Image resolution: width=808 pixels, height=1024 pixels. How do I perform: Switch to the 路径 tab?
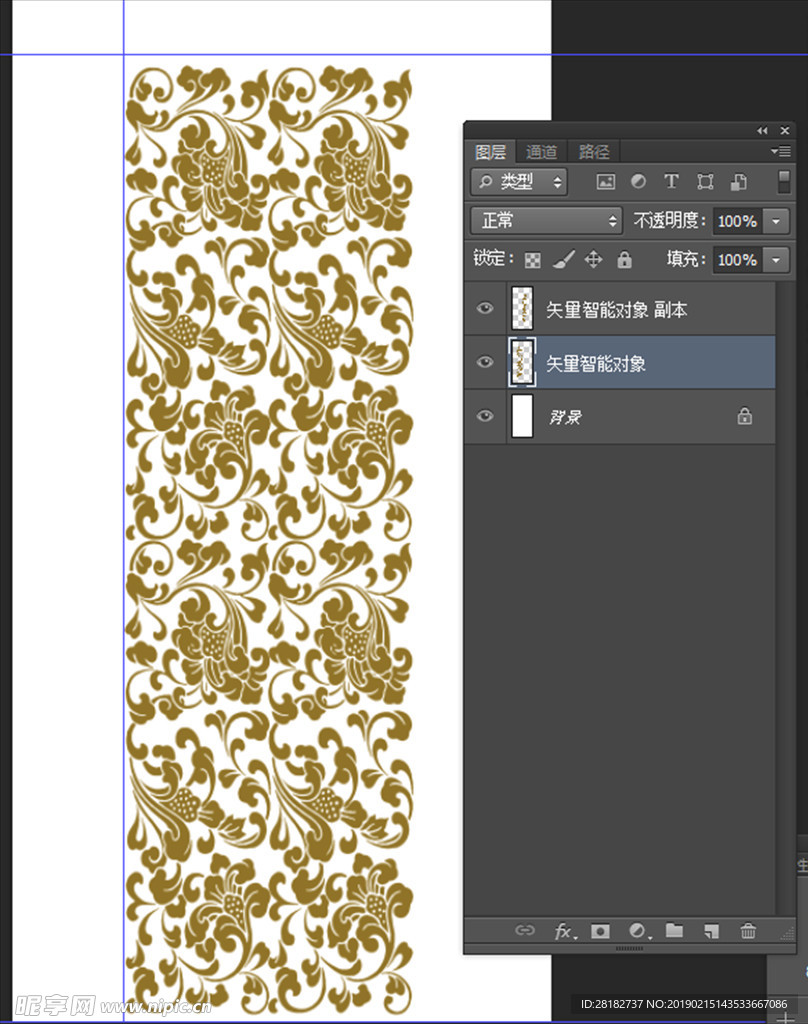(594, 152)
